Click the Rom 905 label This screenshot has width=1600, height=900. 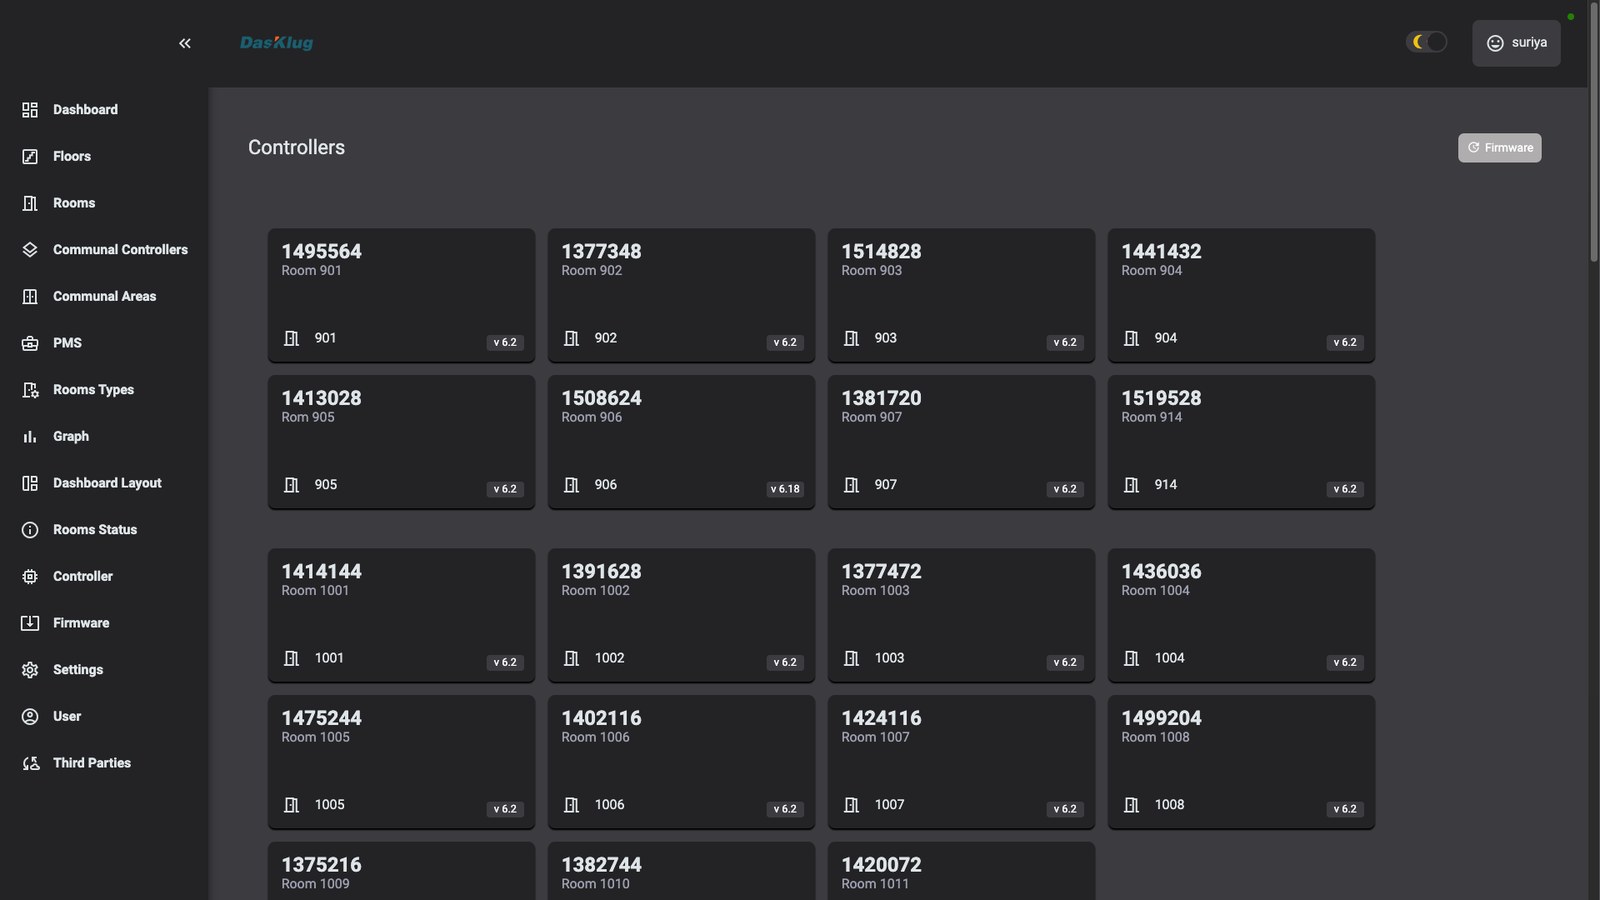tap(308, 417)
